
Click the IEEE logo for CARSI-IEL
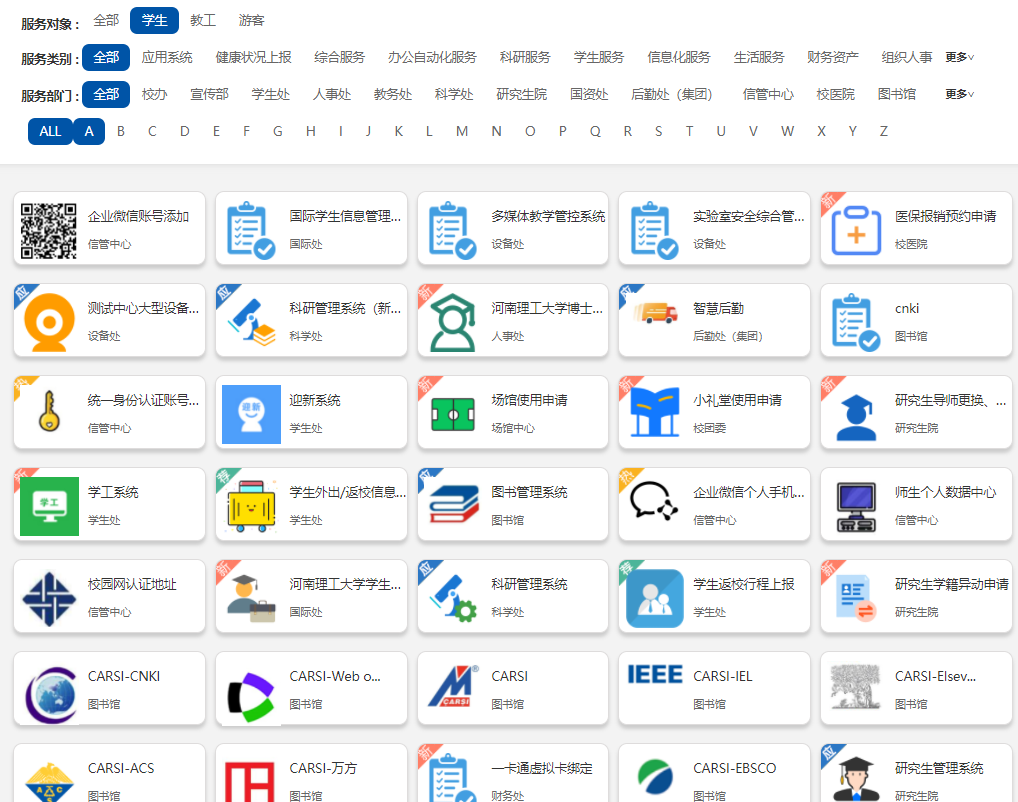(654, 675)
